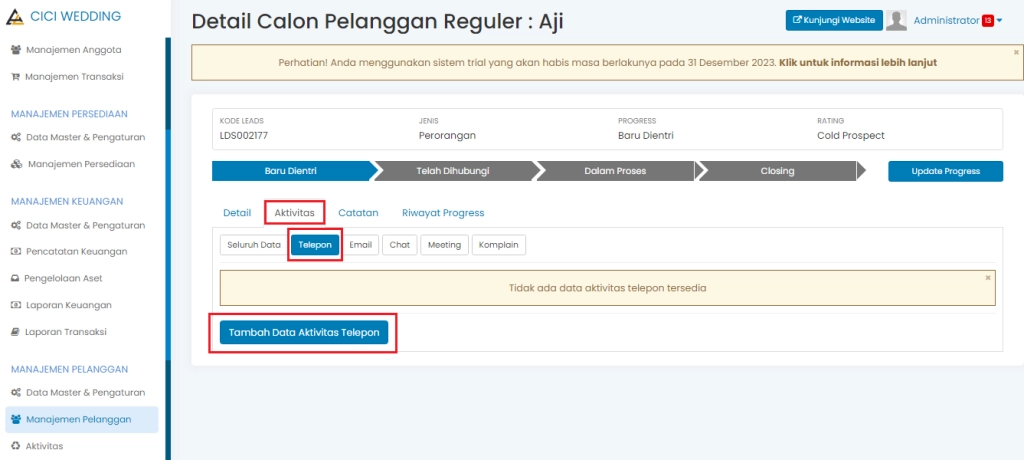The width and height of the screenshot is (1024, 460).
Task: Click the trial information link in the banner
Action: coord(857,63)
